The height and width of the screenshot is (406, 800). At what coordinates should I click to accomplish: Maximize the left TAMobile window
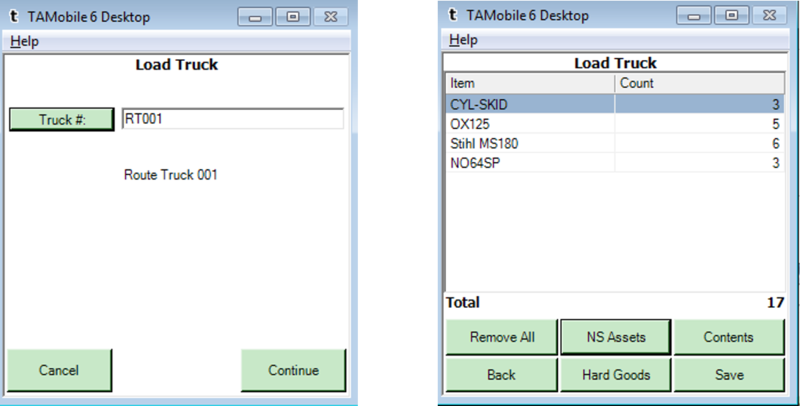pos(293,17)
